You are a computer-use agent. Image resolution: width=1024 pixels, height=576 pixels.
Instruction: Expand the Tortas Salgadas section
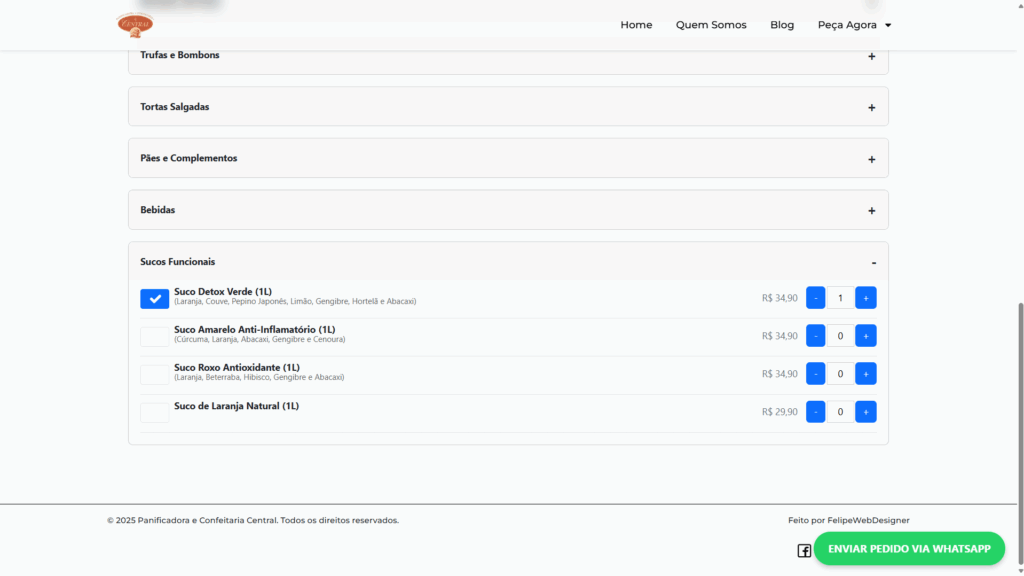tap(508, 107)
